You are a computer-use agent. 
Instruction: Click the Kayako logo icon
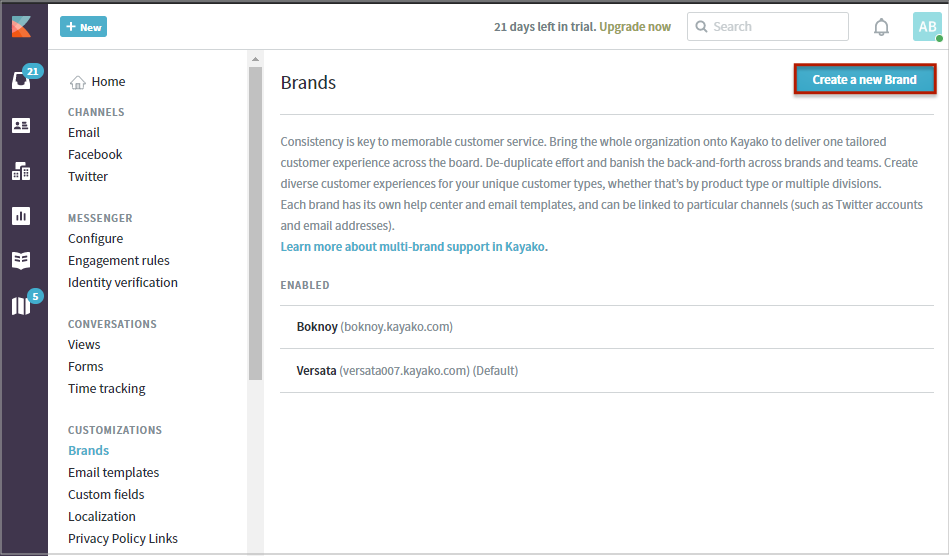[x=22, y=27]
